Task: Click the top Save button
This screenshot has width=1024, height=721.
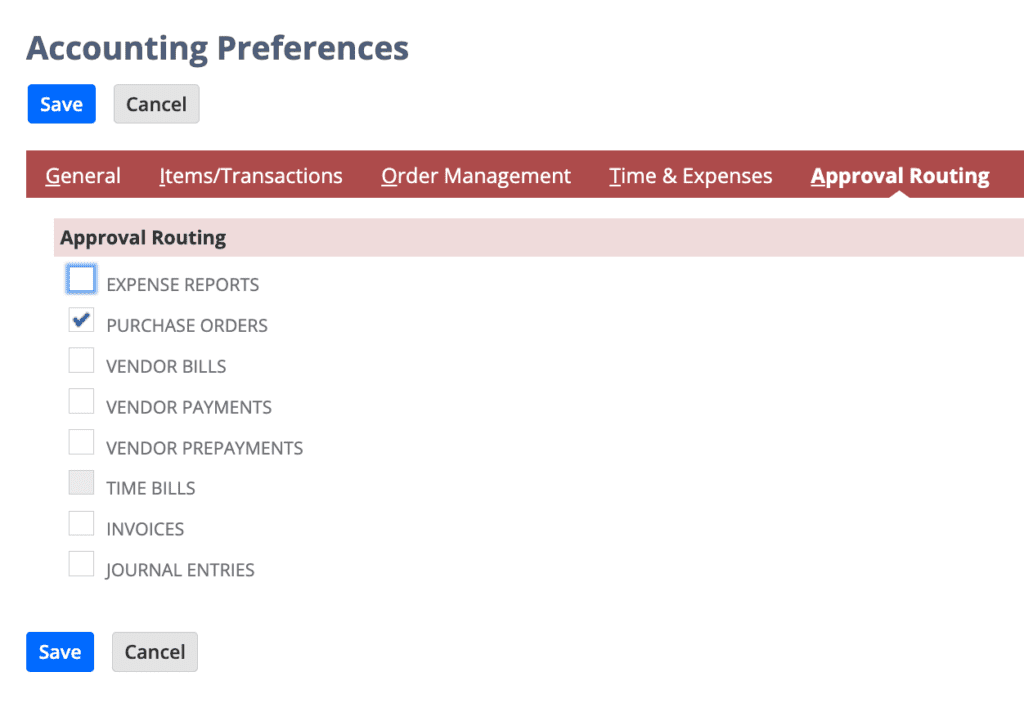Action: 61,104
